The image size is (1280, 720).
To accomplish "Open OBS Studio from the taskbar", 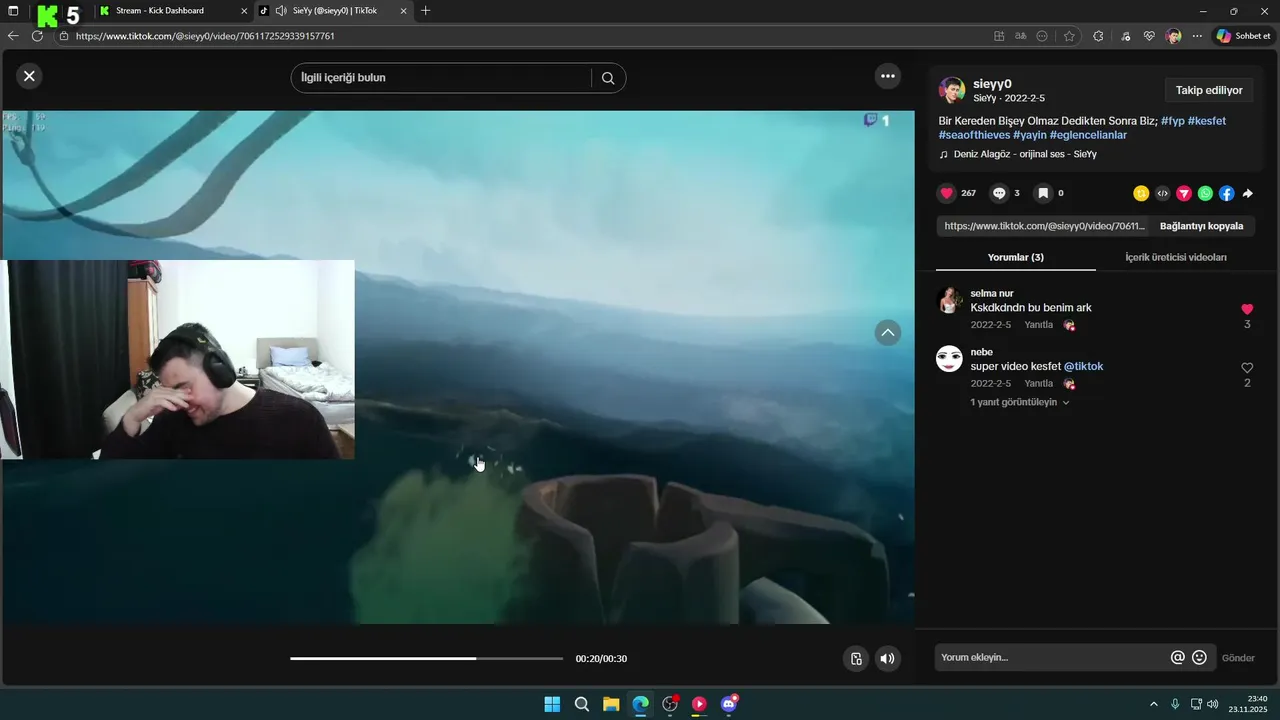I will click(x=670, y=704).
